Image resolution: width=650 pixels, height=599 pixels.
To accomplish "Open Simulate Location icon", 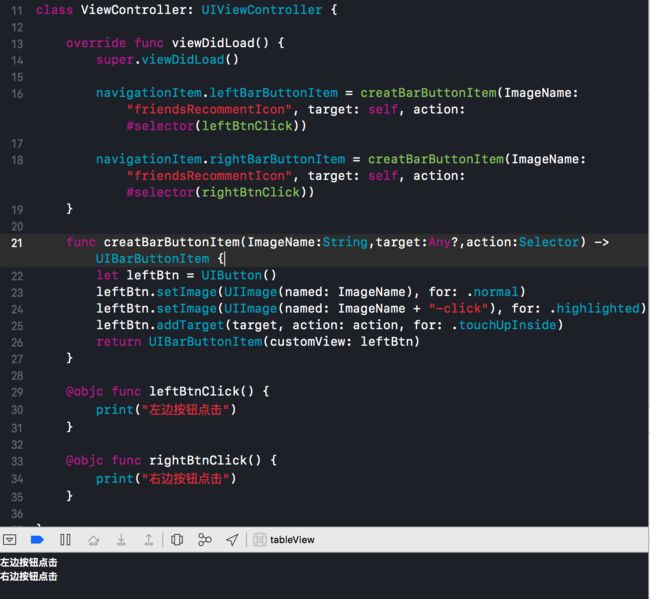I will 232,539.
